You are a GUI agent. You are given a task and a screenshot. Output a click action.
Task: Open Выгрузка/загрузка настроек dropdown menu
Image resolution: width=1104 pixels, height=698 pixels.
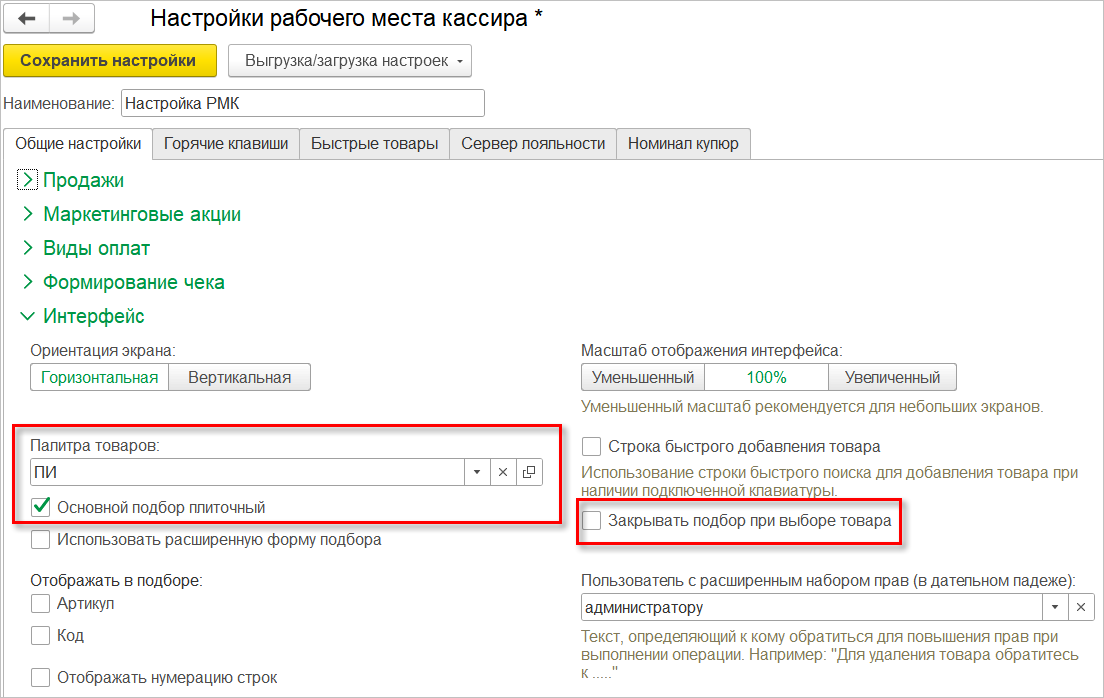[350, 61]
